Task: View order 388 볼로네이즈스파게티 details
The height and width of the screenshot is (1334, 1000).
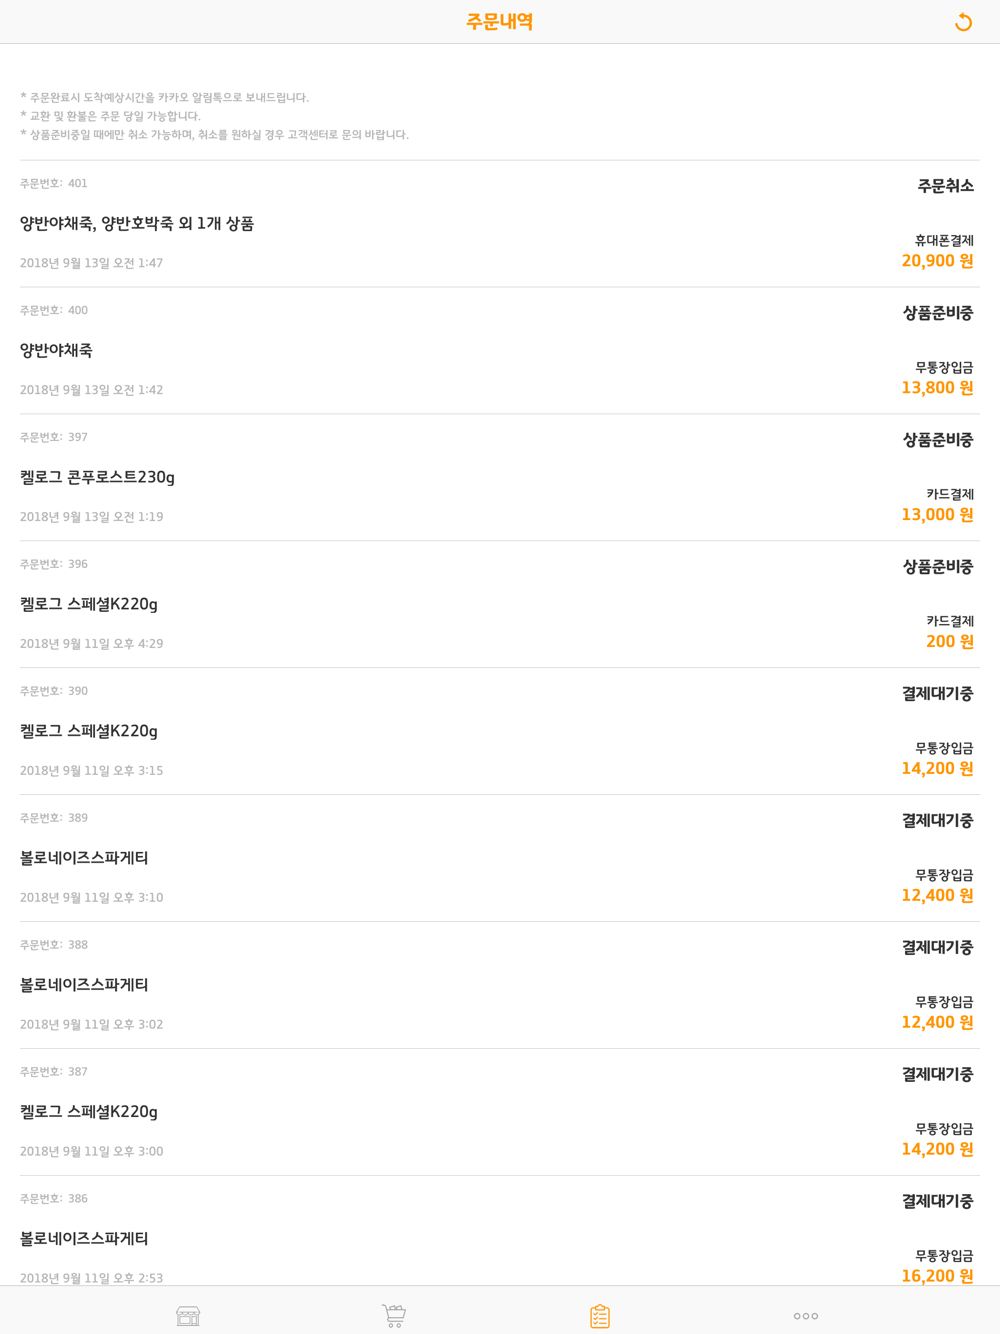Action: point(500,986)
